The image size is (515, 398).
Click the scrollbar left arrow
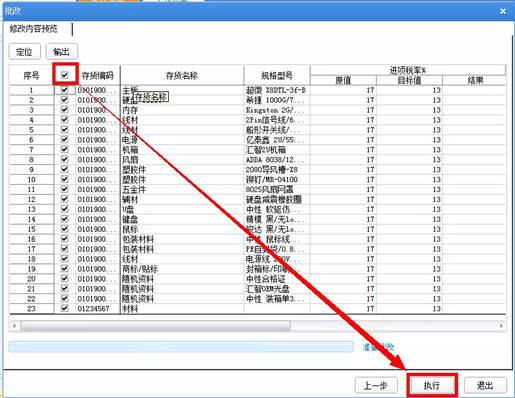tap(14, 325)
